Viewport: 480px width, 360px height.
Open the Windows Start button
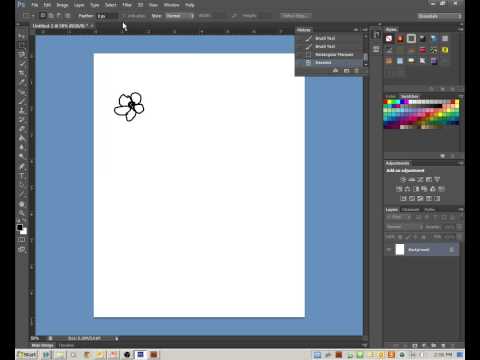point(27,355)
